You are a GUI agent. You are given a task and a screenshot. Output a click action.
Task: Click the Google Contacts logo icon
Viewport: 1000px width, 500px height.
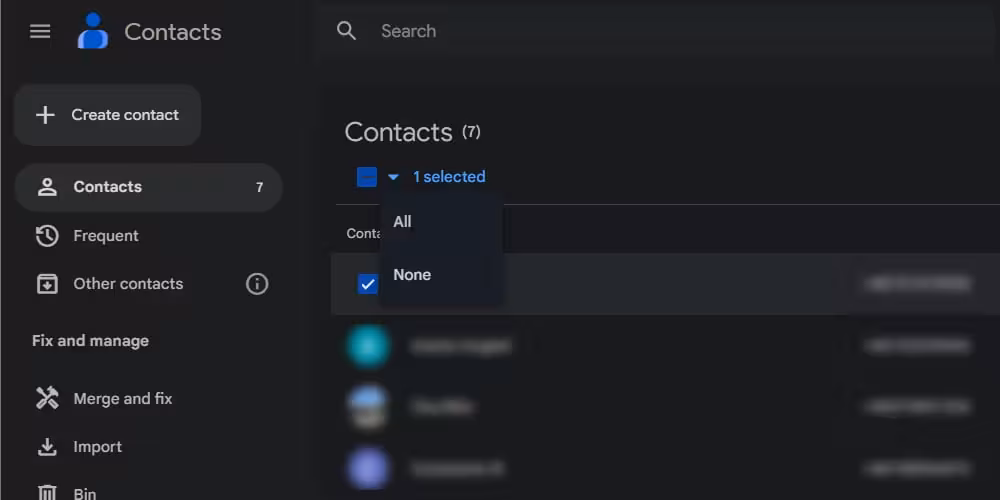[93, 32]
